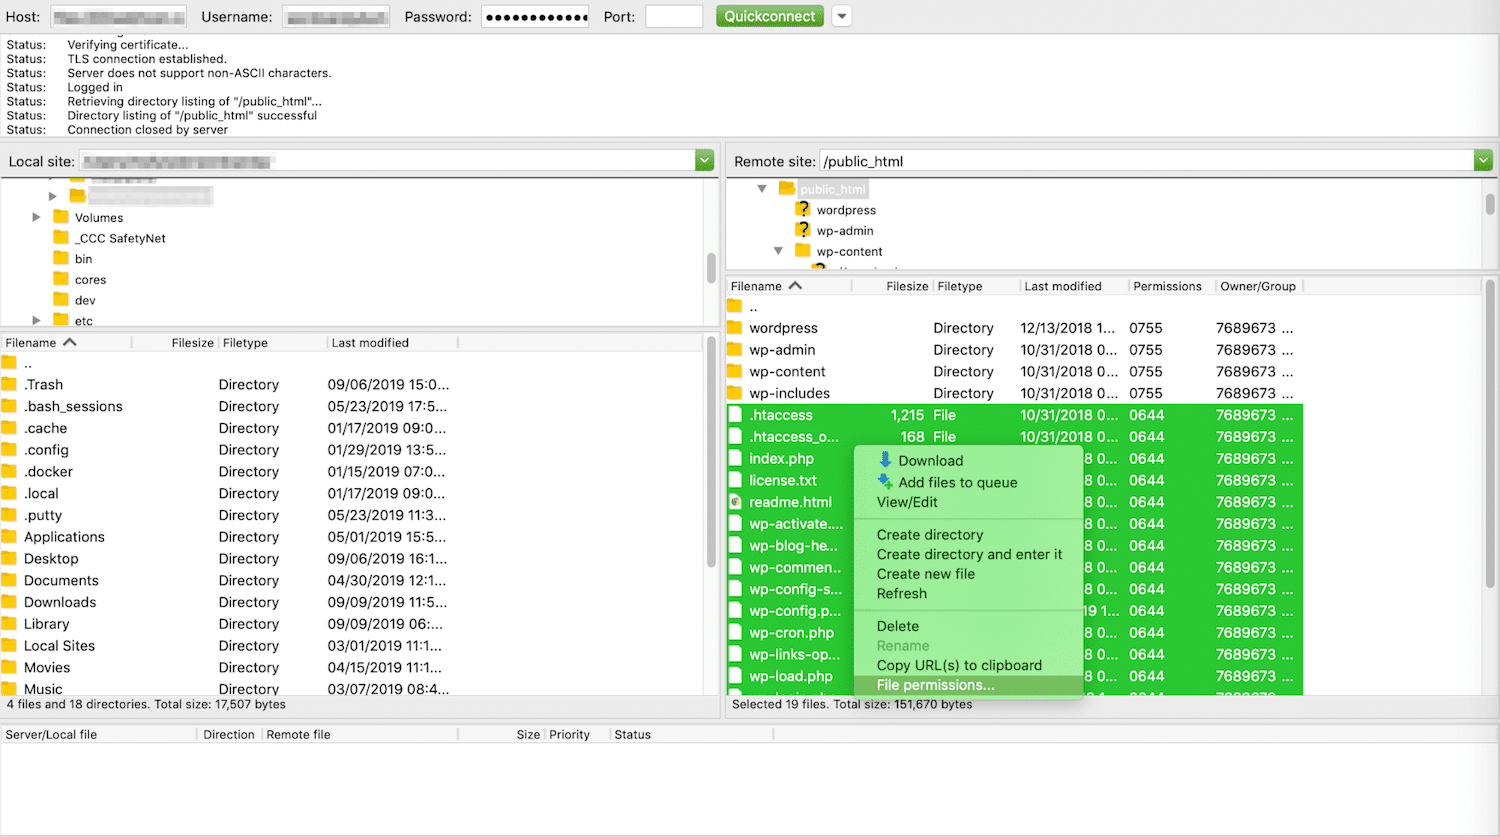Choose Refresh in the context menu
The width and height of the screenshot is (1500, 837).
click(903, 593)
